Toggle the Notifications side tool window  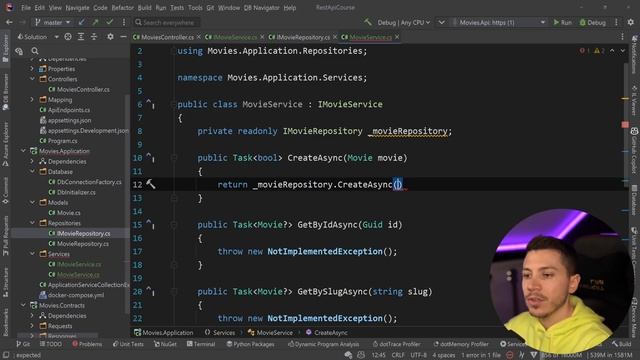point(634,54)
